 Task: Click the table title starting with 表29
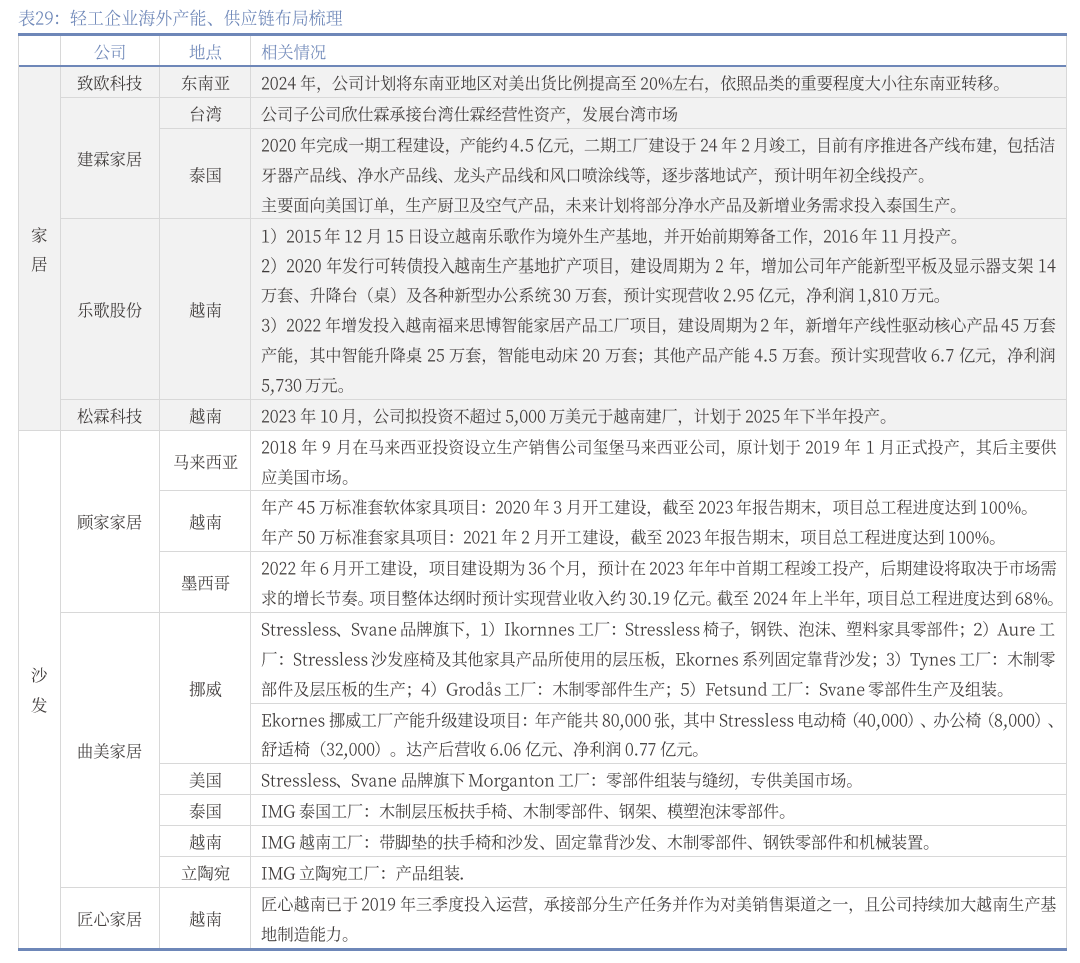[x=180, y=18]
